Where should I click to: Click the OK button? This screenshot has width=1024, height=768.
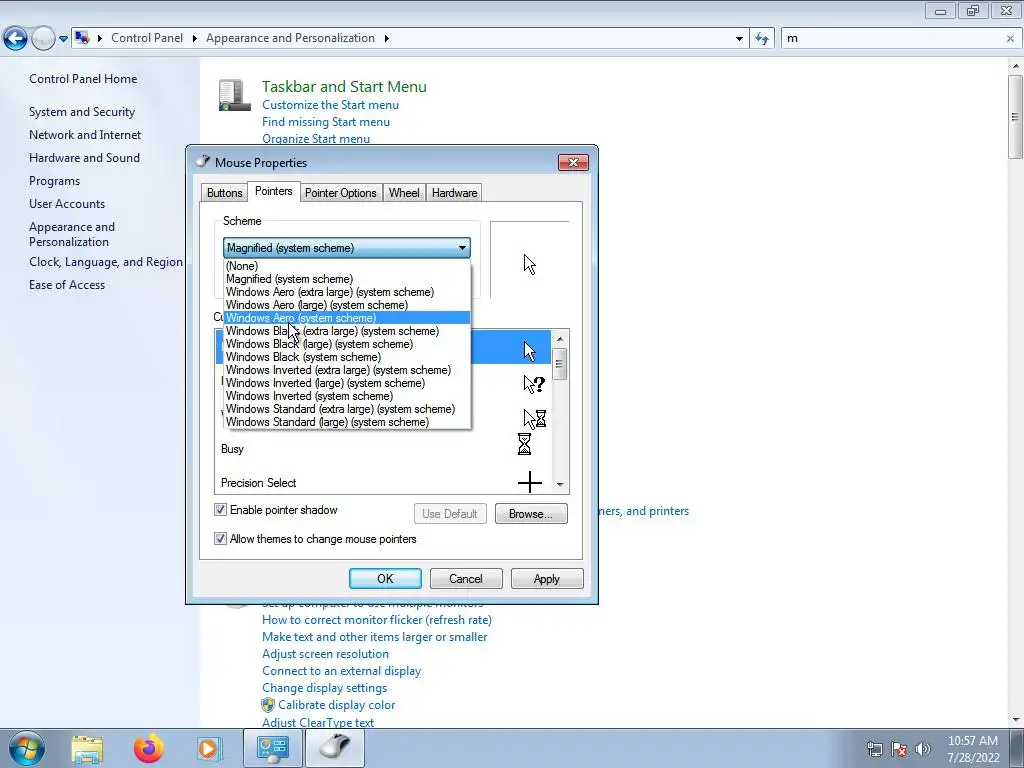385,579
